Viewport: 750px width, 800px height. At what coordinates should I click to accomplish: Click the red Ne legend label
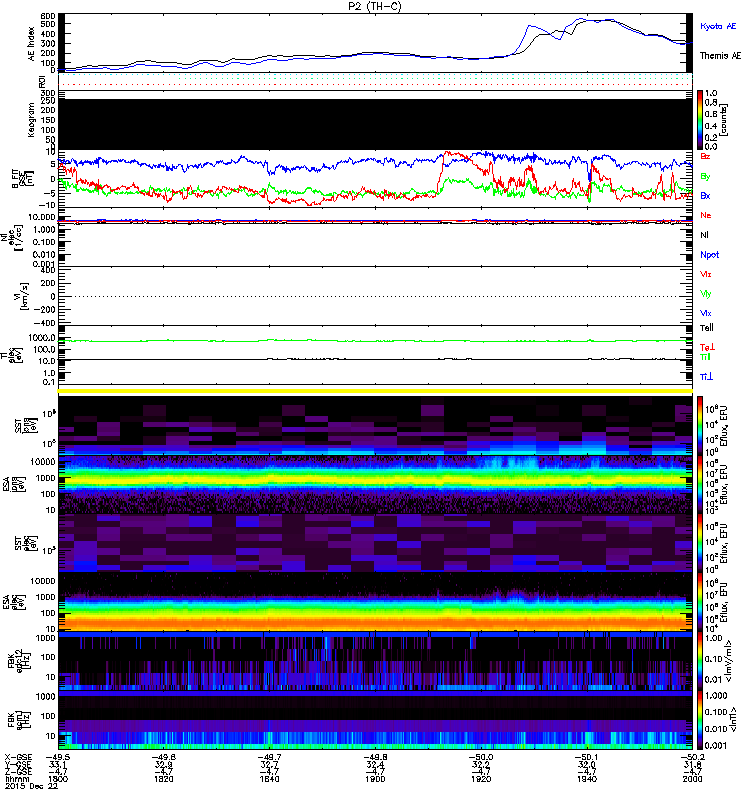[x=705, y=215]
